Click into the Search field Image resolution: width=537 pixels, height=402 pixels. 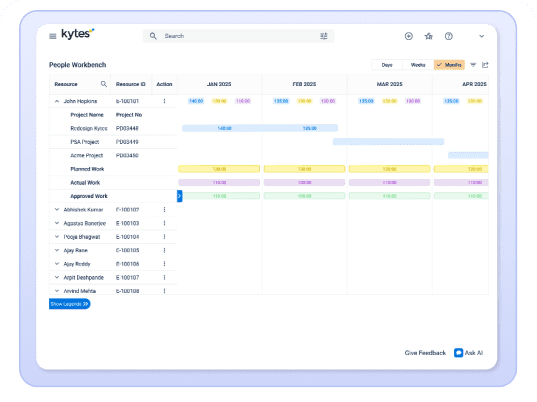coord(238,36)
